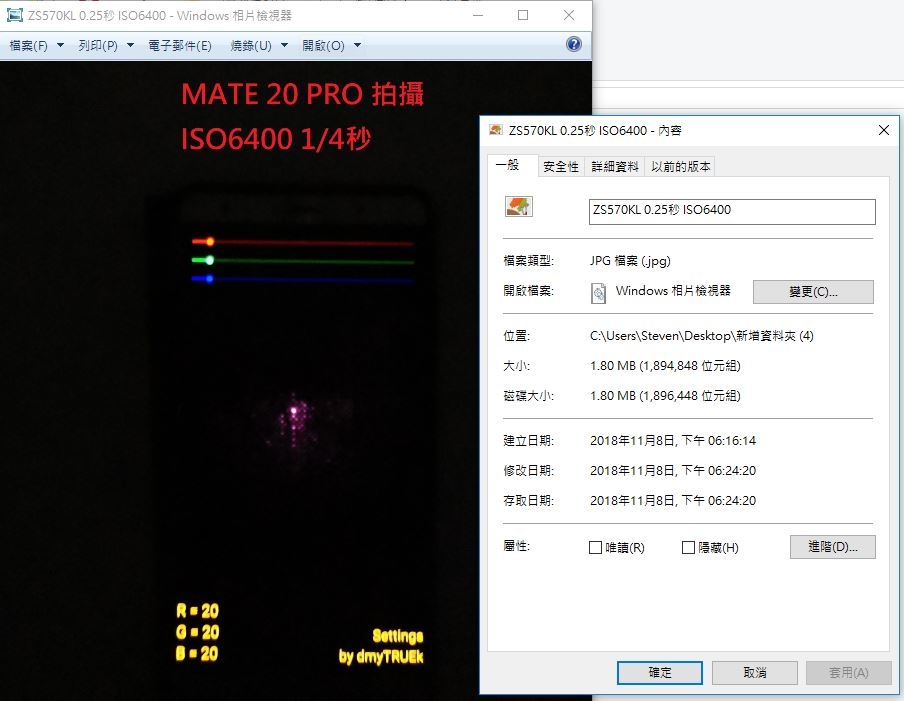Image resolution: width=904 pixels, height=701 pixels.
Task: Switch to the 詳細資料 tab
Action: 615,167
